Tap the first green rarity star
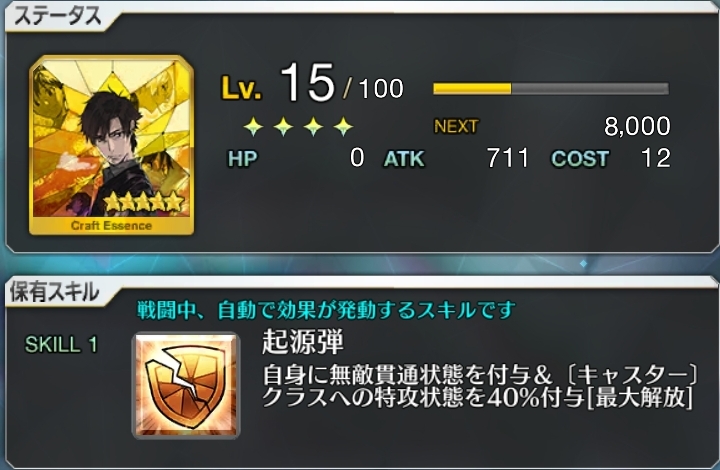The height and width of the screenshot is (470, 720). click(x=253, y=126)
